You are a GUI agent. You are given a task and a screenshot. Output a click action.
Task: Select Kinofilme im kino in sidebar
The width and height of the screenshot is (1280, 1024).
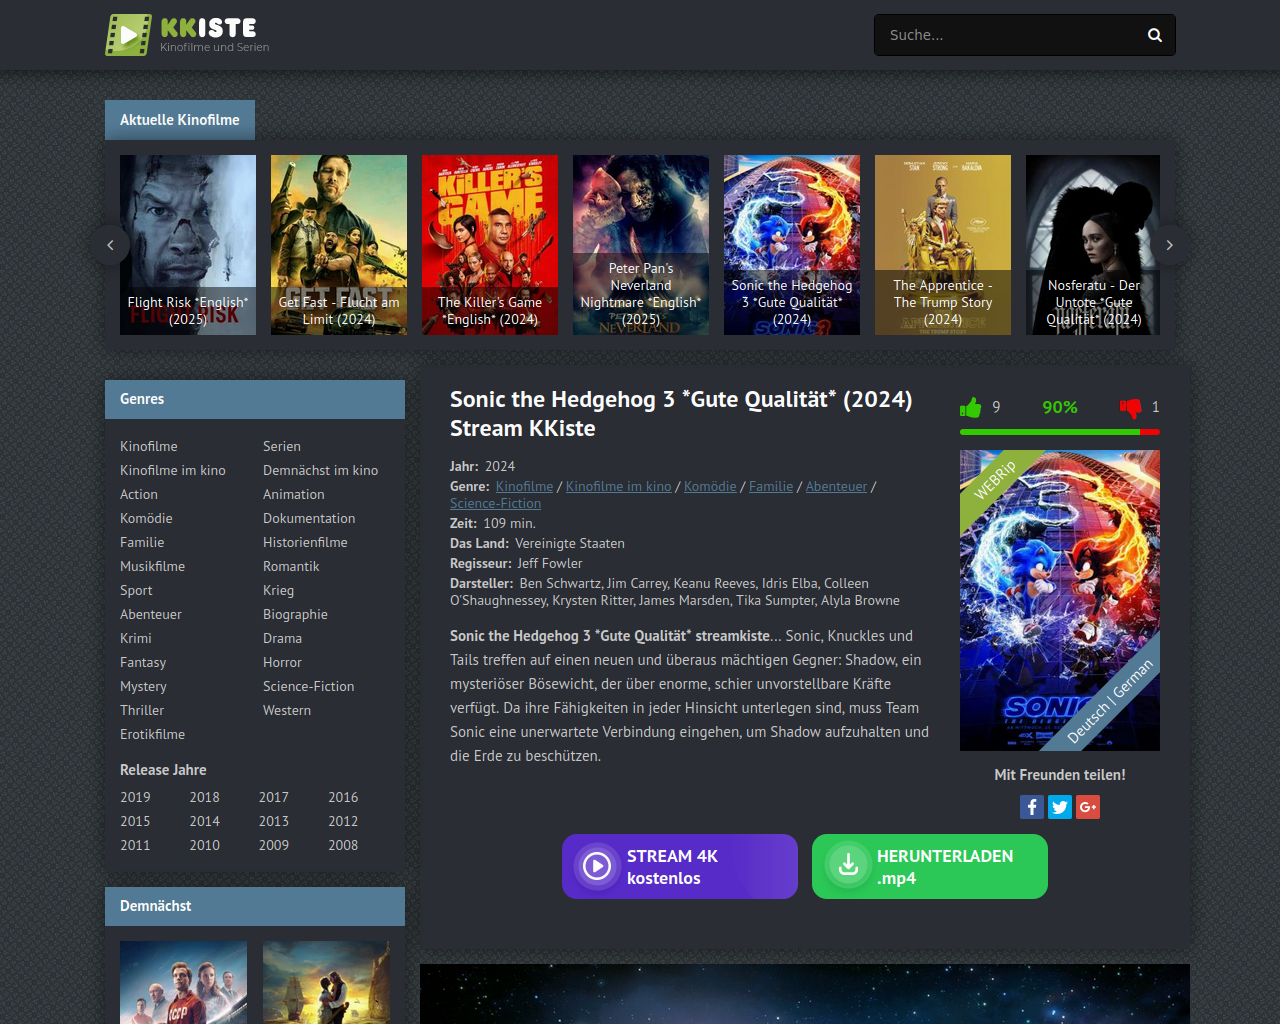[173, 470]
